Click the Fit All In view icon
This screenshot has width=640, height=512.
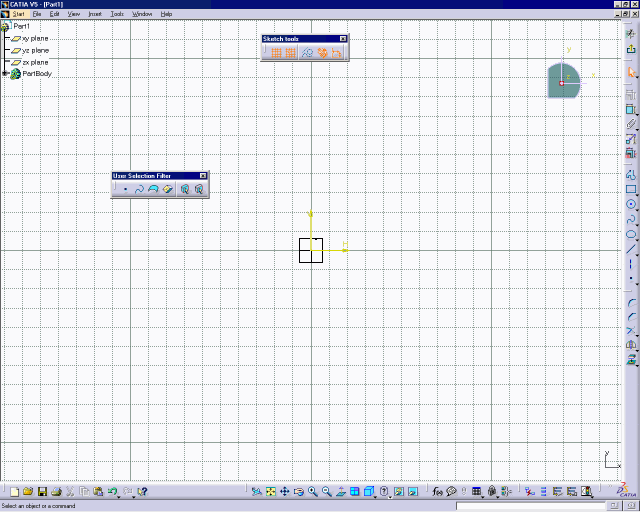271,492
